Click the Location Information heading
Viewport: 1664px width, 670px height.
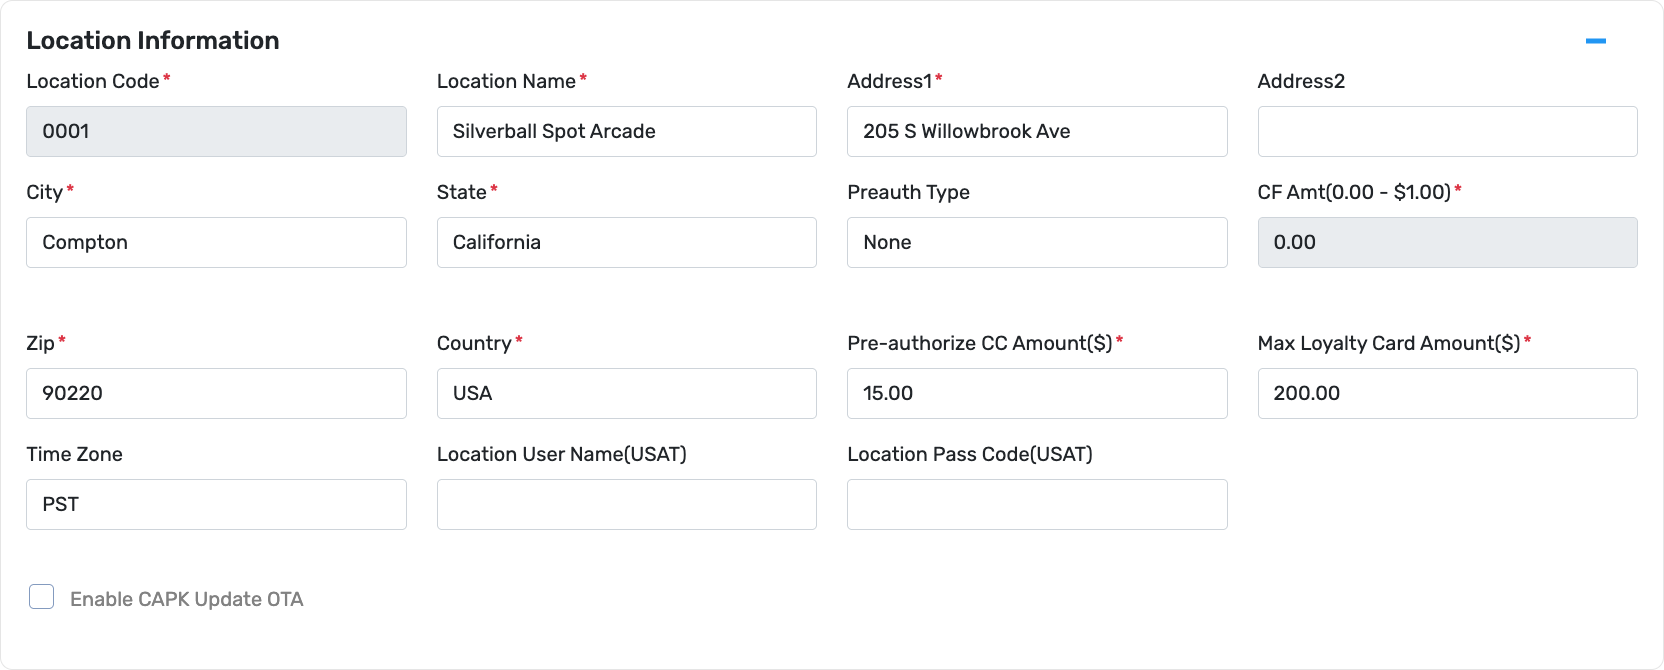152,40
